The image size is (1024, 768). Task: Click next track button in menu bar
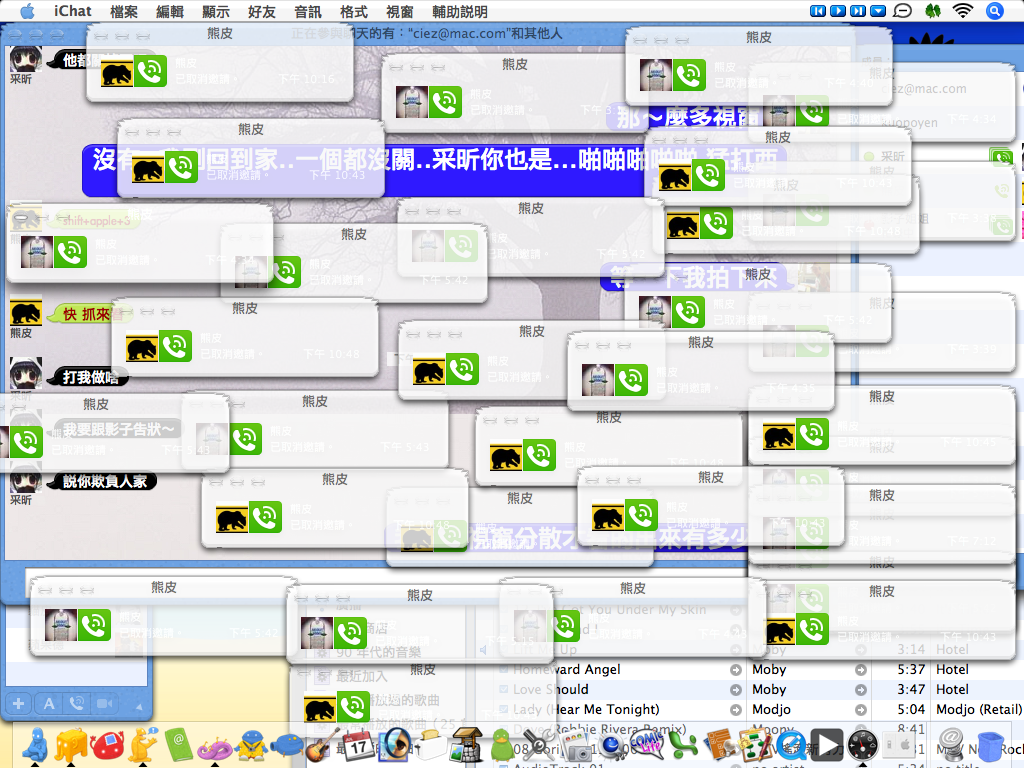(858, 10)
